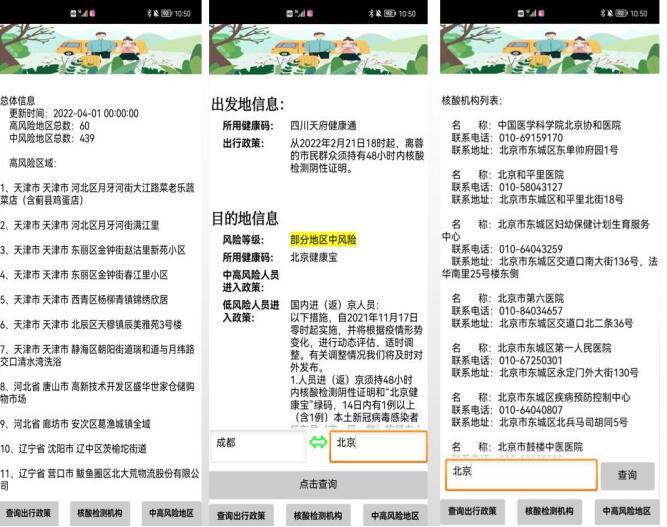667x527 pixels.
Task: Click the highlighted 部分地区中风险 risk level label
Action: coord(323,240)
